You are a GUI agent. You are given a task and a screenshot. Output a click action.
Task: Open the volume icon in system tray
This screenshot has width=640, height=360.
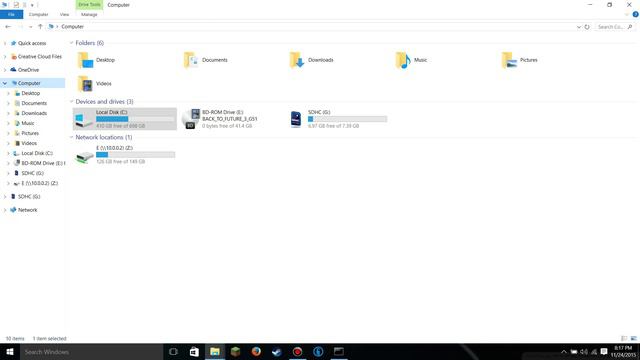pos(584,352)
